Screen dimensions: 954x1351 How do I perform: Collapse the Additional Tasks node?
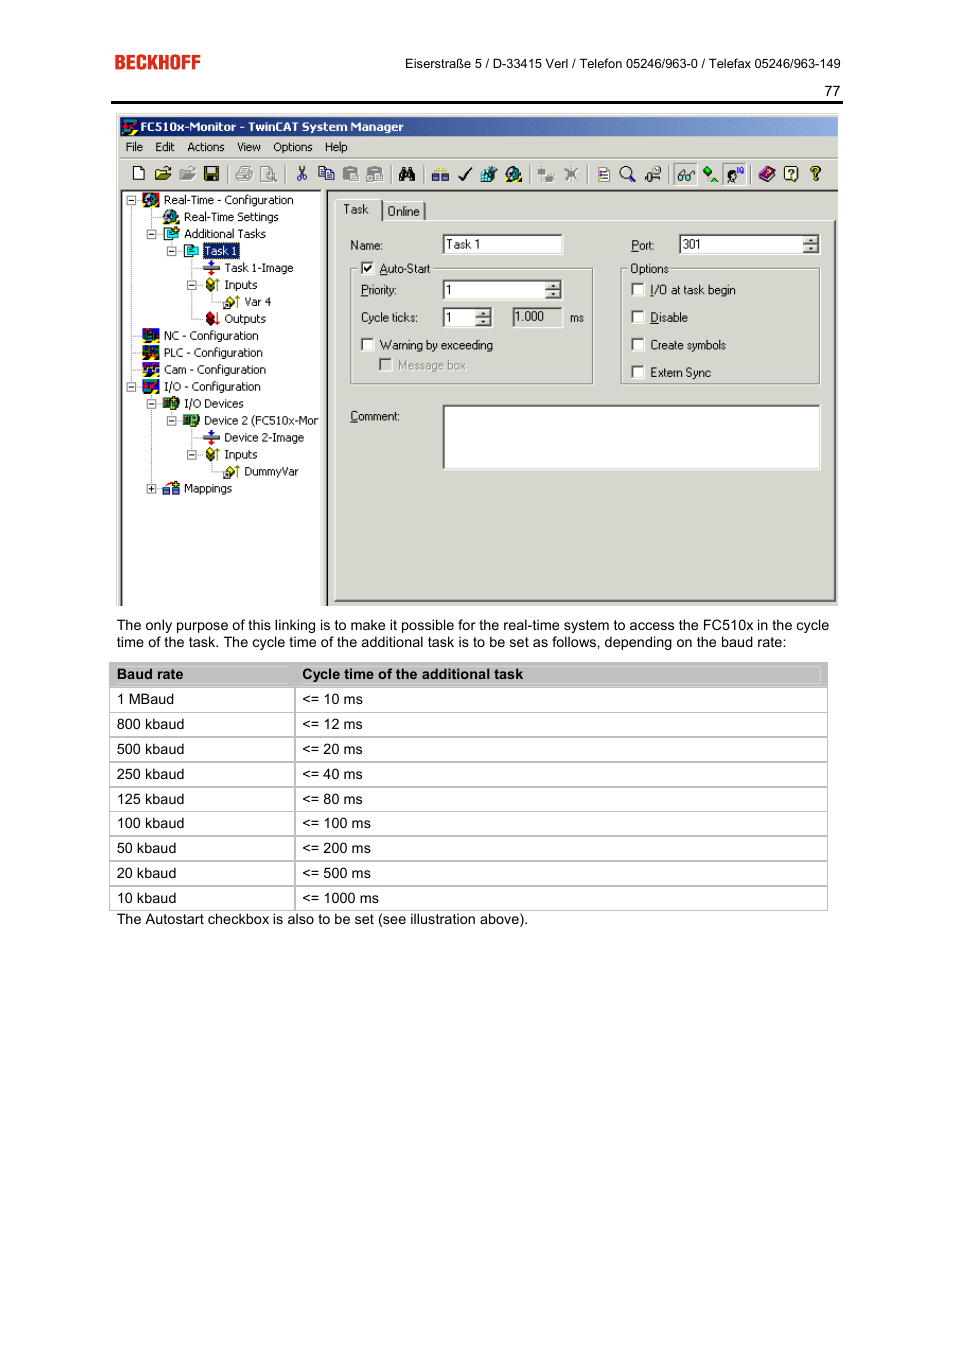click(151, 234)
